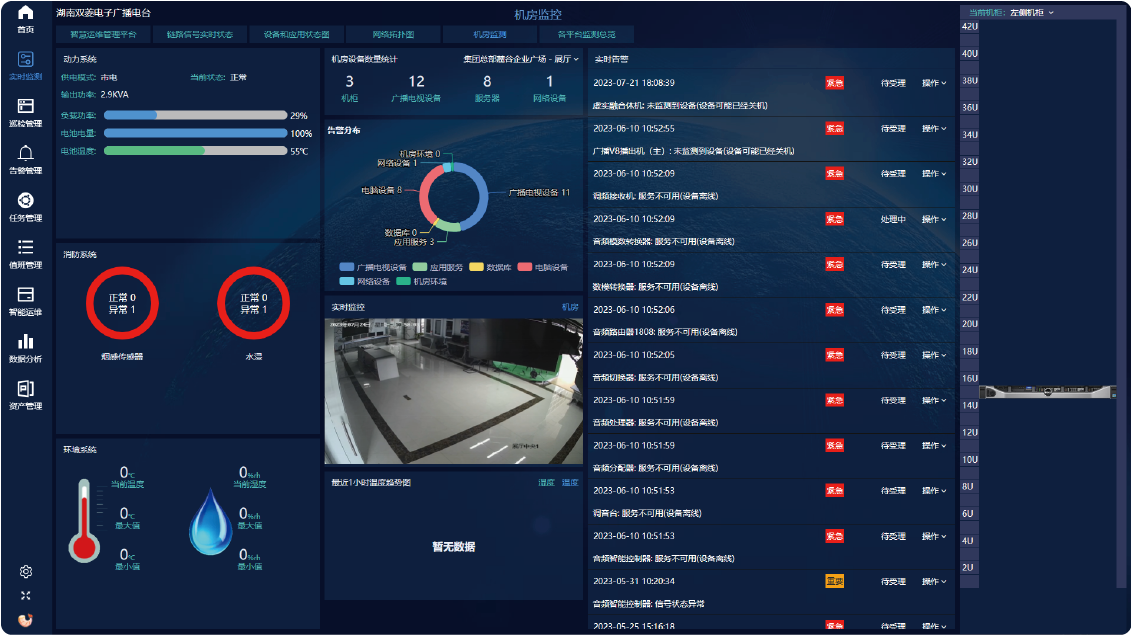This screenshot has width=1132, height=637.
Task: Click the 电池温度 55℃ progress bar
Action: (196, 151)
